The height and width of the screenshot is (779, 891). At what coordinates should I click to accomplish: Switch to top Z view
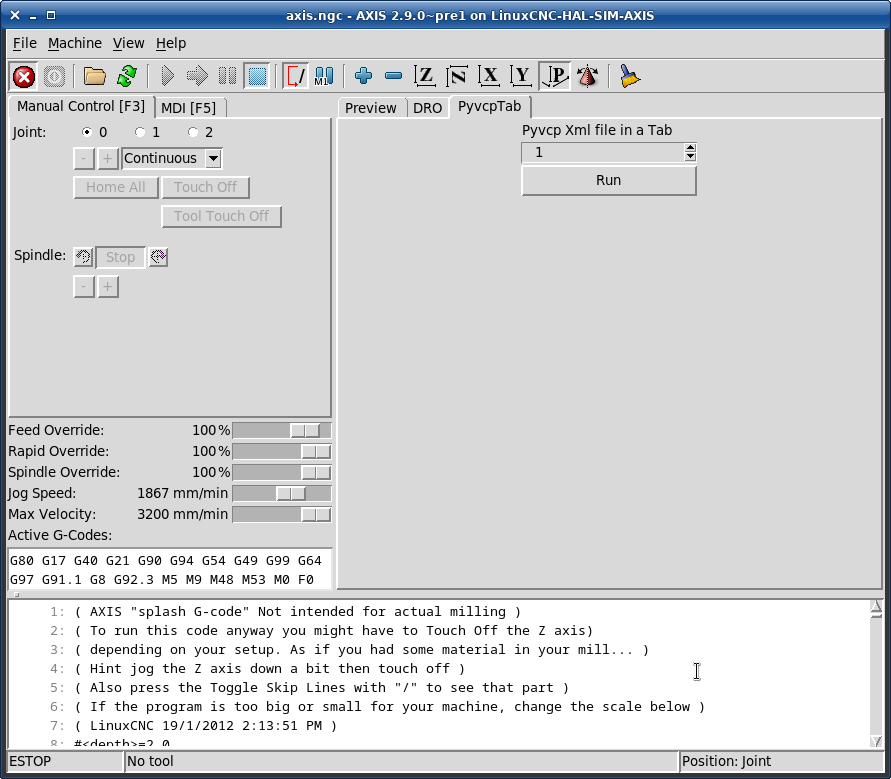tap(424, 76)
